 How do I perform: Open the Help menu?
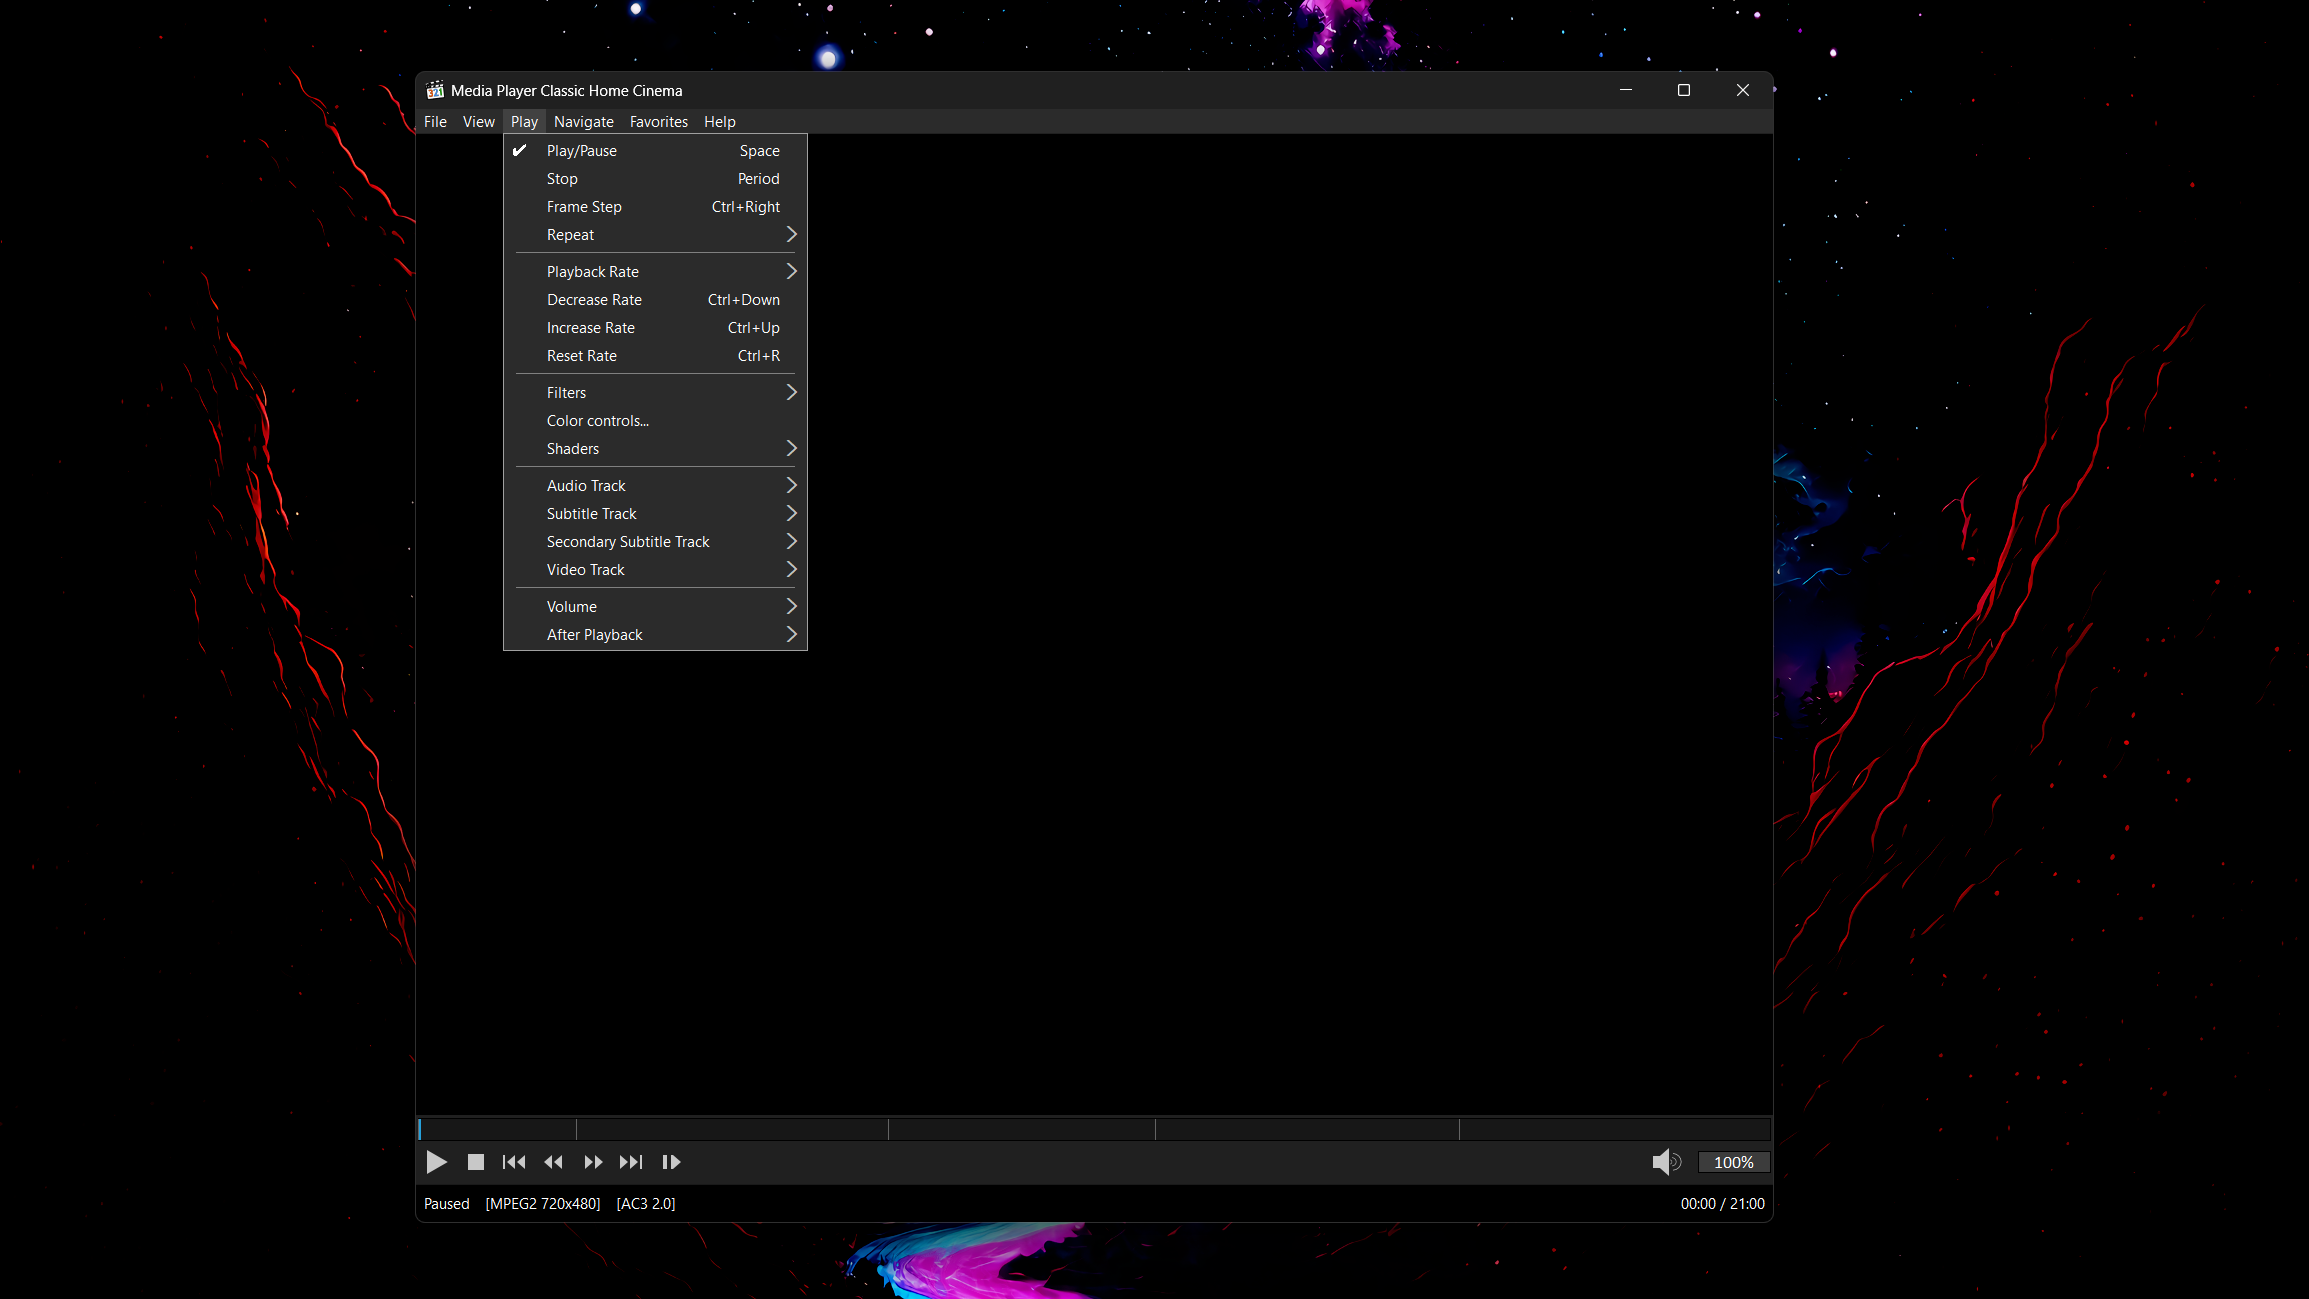click(720, 122)
